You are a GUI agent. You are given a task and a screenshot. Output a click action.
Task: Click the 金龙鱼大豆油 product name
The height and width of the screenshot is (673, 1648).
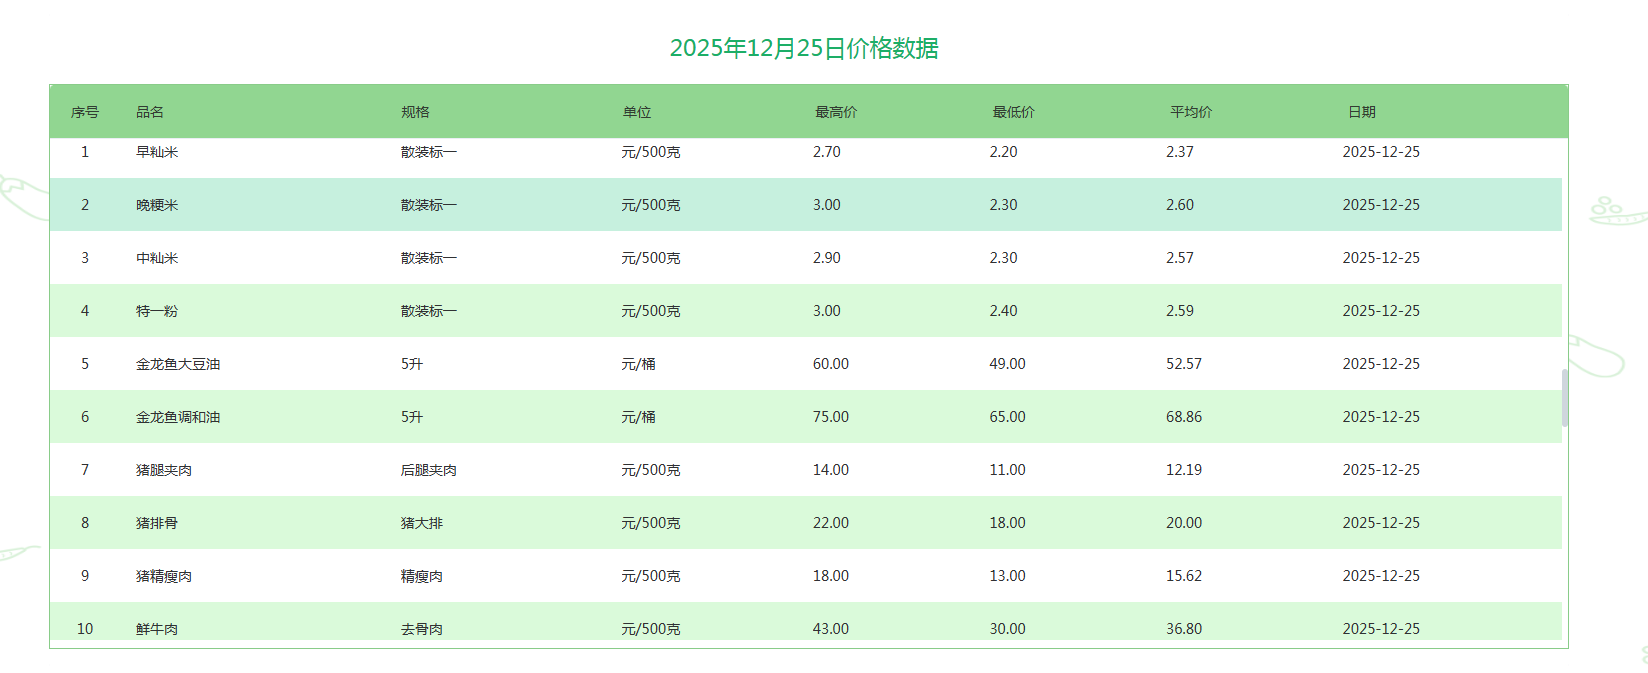click(178, 364)
